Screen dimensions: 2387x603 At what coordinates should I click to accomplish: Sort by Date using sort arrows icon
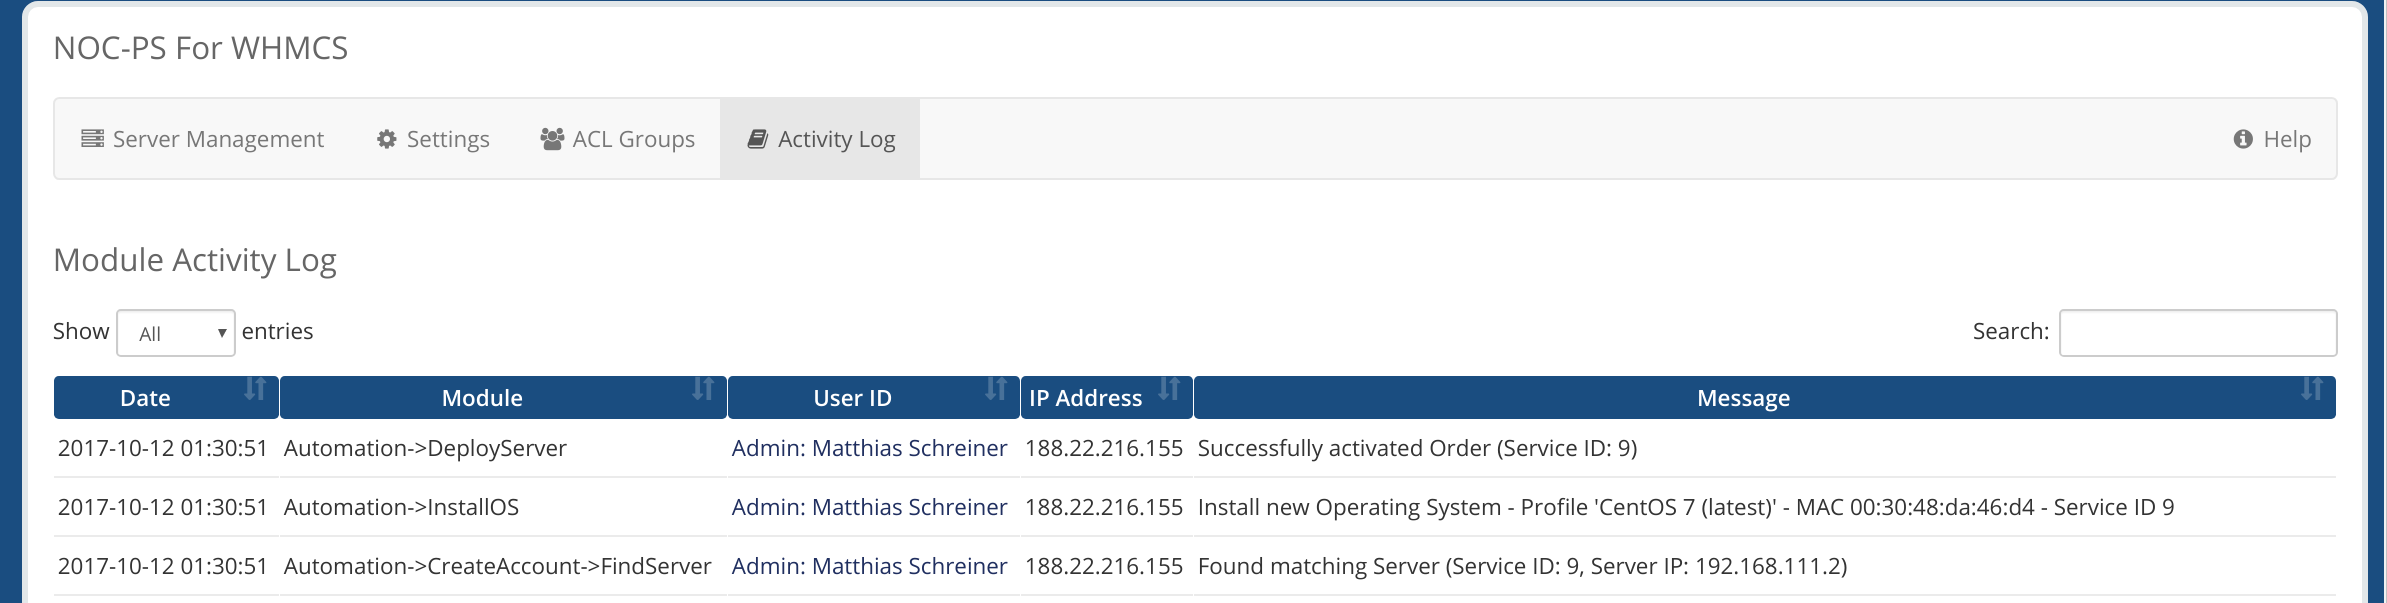point(255,389)
